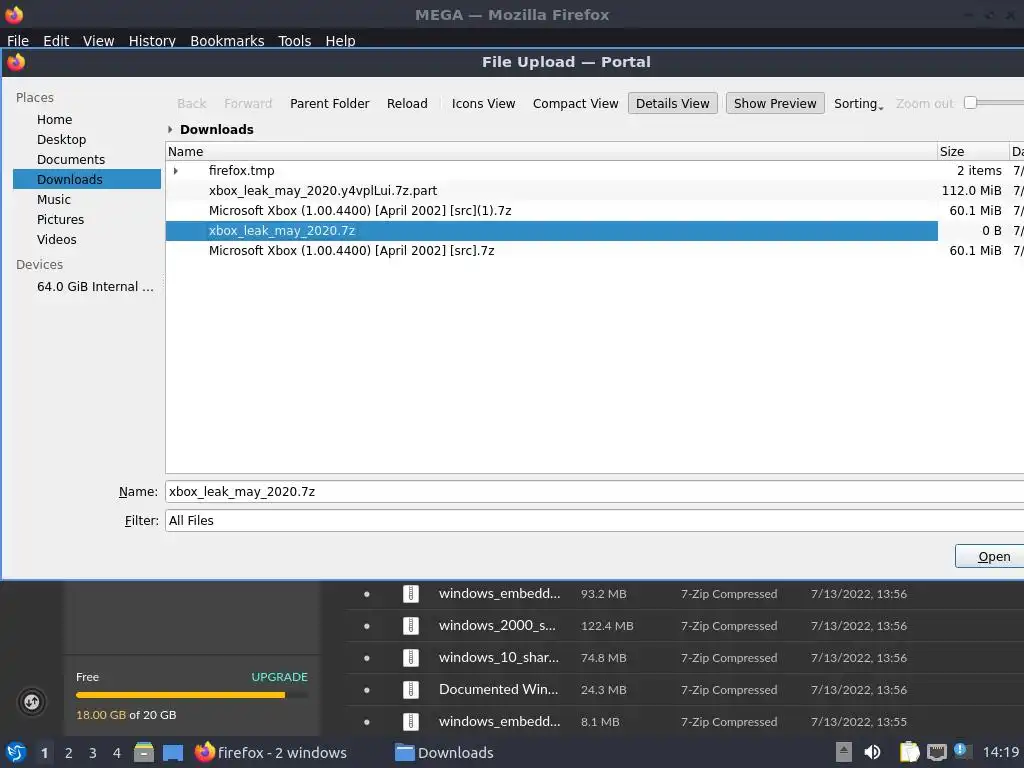
Task: Select Downloads in Places sidebar
Action: pos(87,179)
